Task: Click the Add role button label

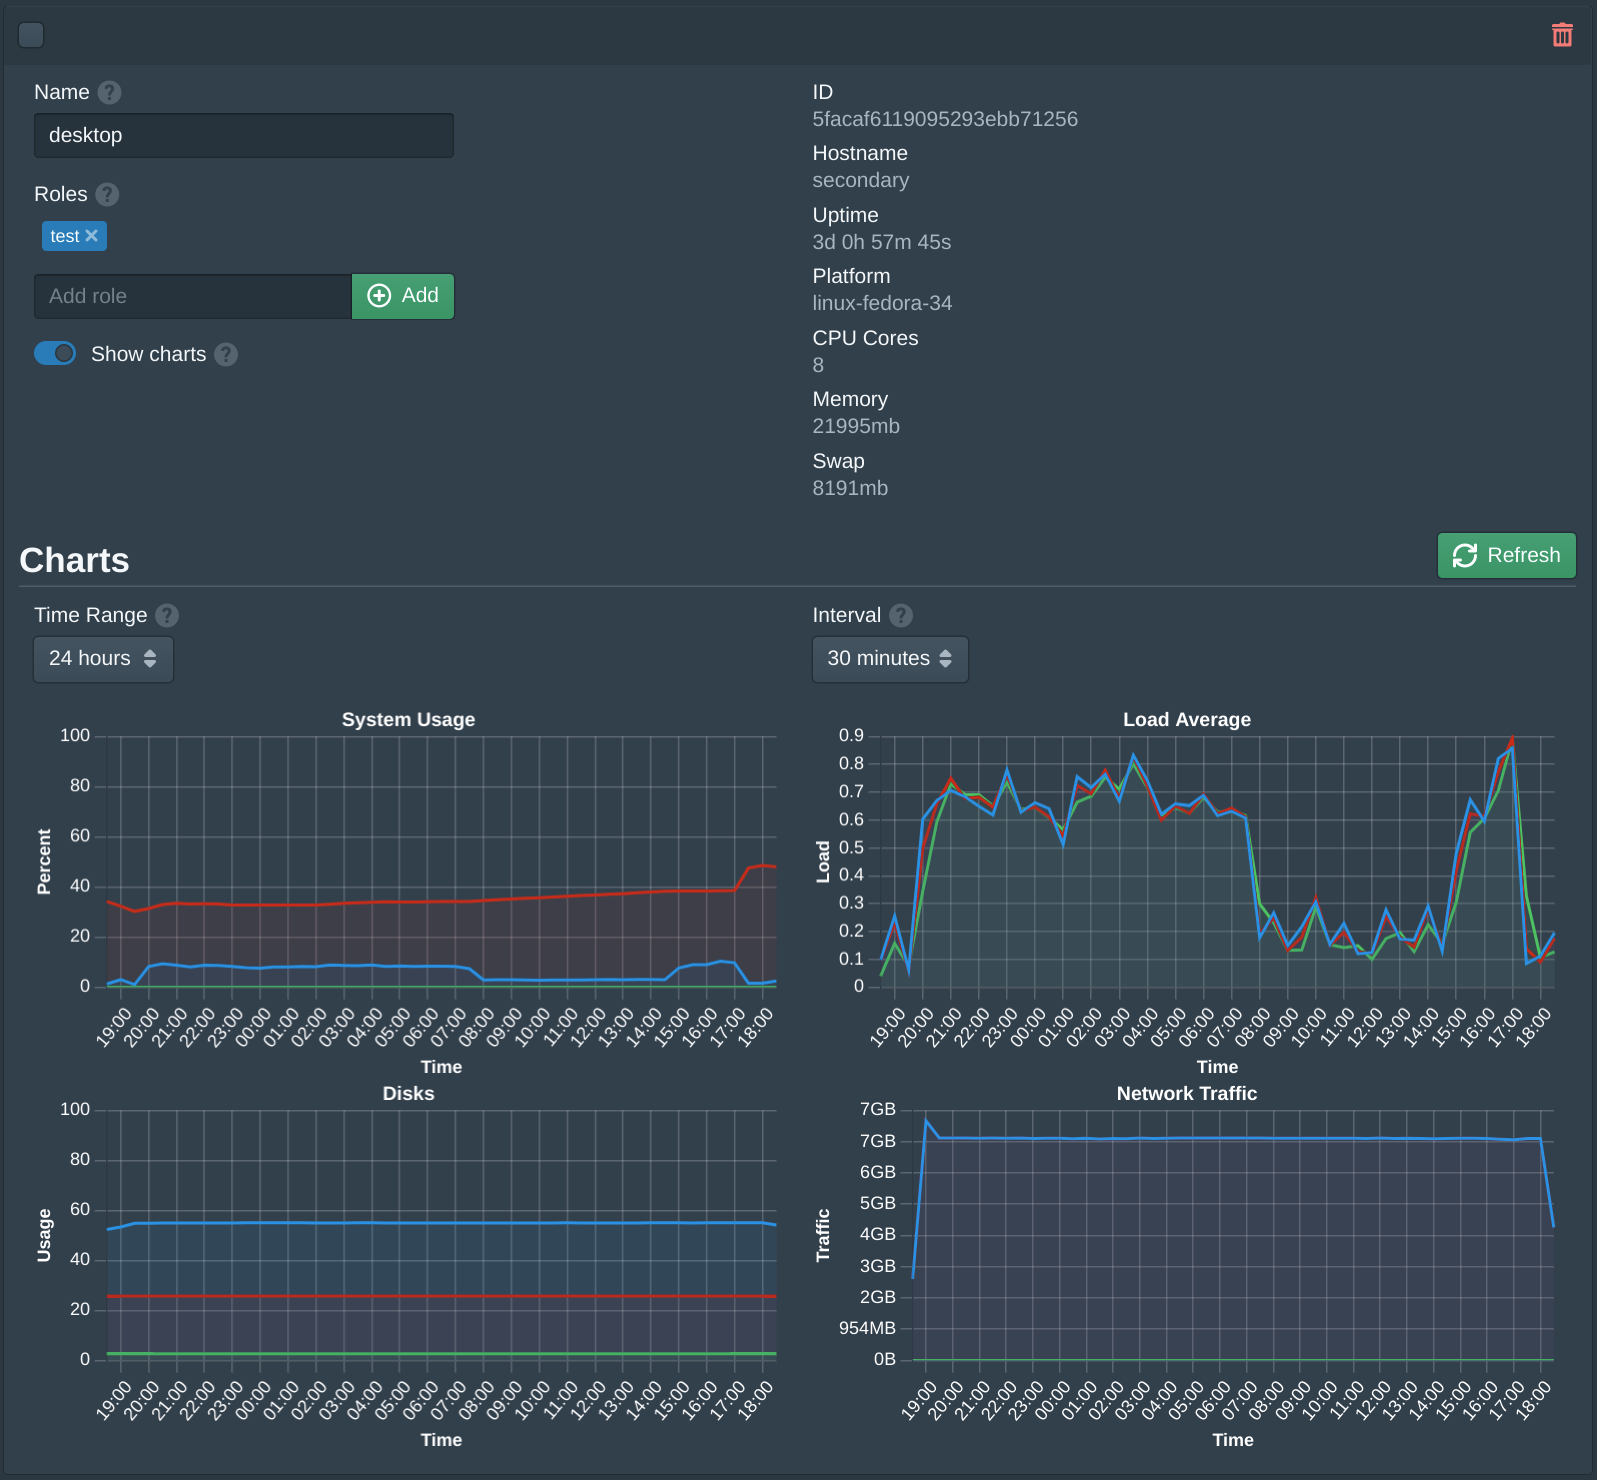Action: point(420,296)
